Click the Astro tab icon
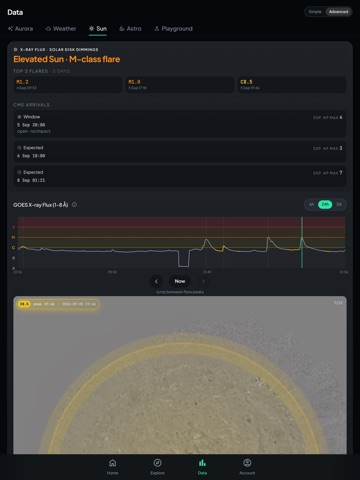The height and width of the screenshot is (480, 360). (x=122, y=29)
